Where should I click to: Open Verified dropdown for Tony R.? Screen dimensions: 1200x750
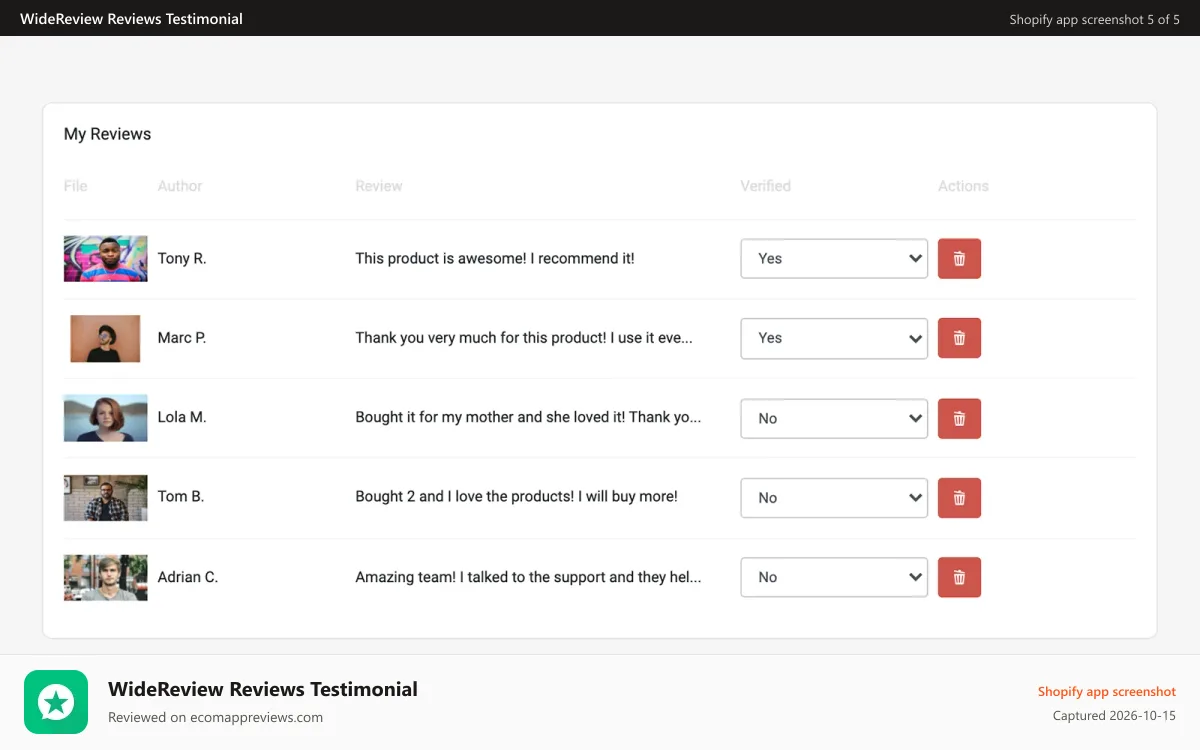pyautogui.click(x=834, y=258)
